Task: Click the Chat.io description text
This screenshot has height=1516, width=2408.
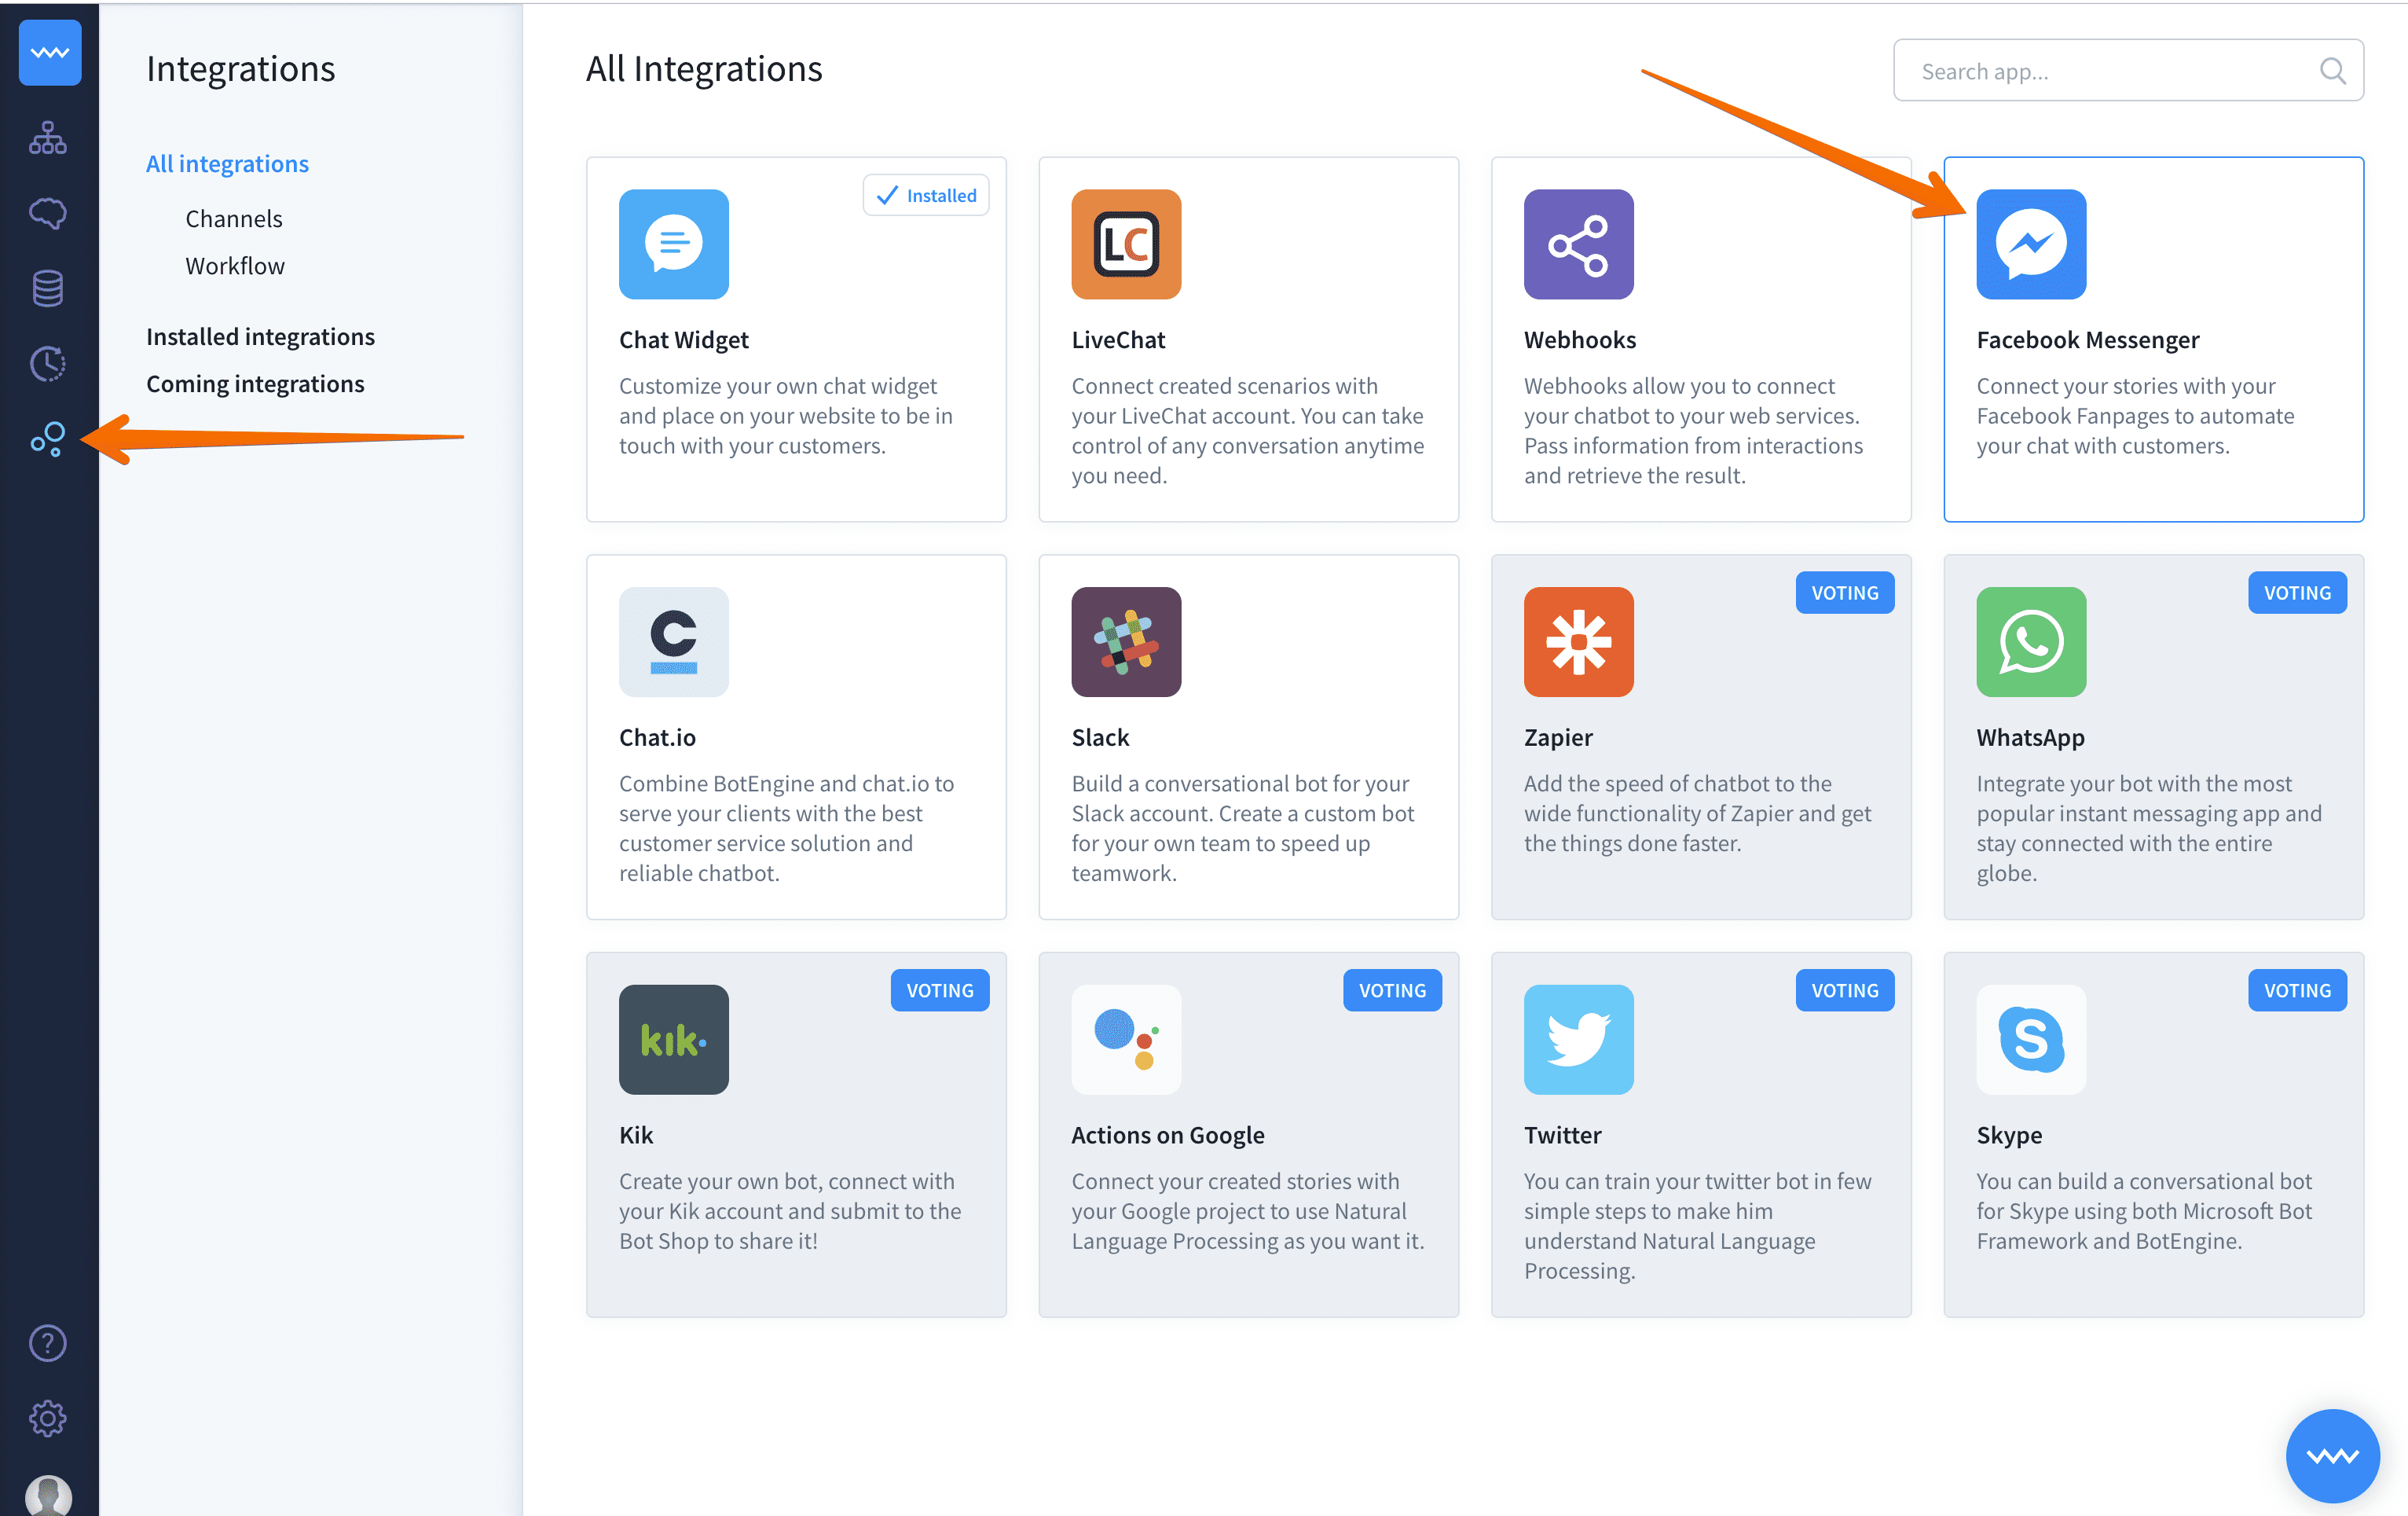Action: pyautogui.click(x=786, y=829)
